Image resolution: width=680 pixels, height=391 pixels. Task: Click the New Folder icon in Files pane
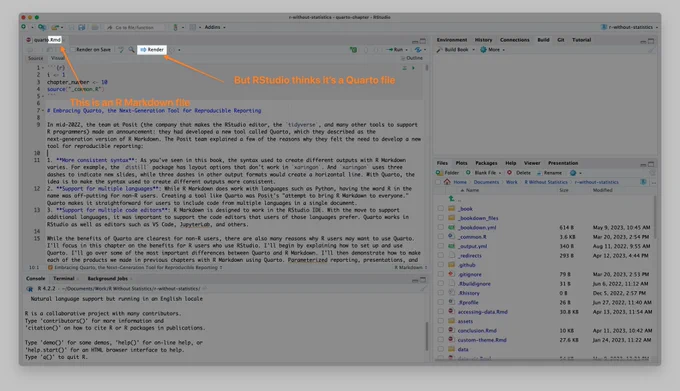439,173
